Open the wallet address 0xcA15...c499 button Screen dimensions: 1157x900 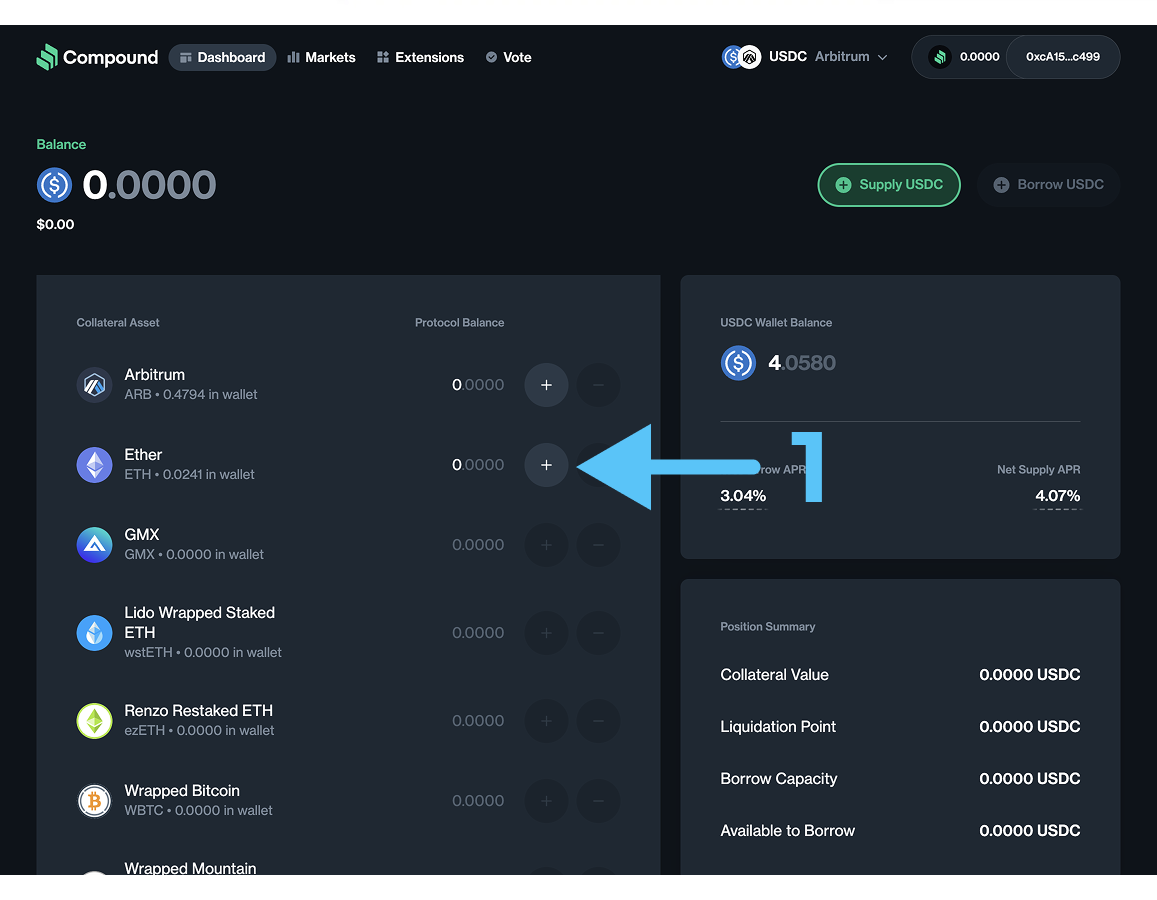pos(1062,57)
